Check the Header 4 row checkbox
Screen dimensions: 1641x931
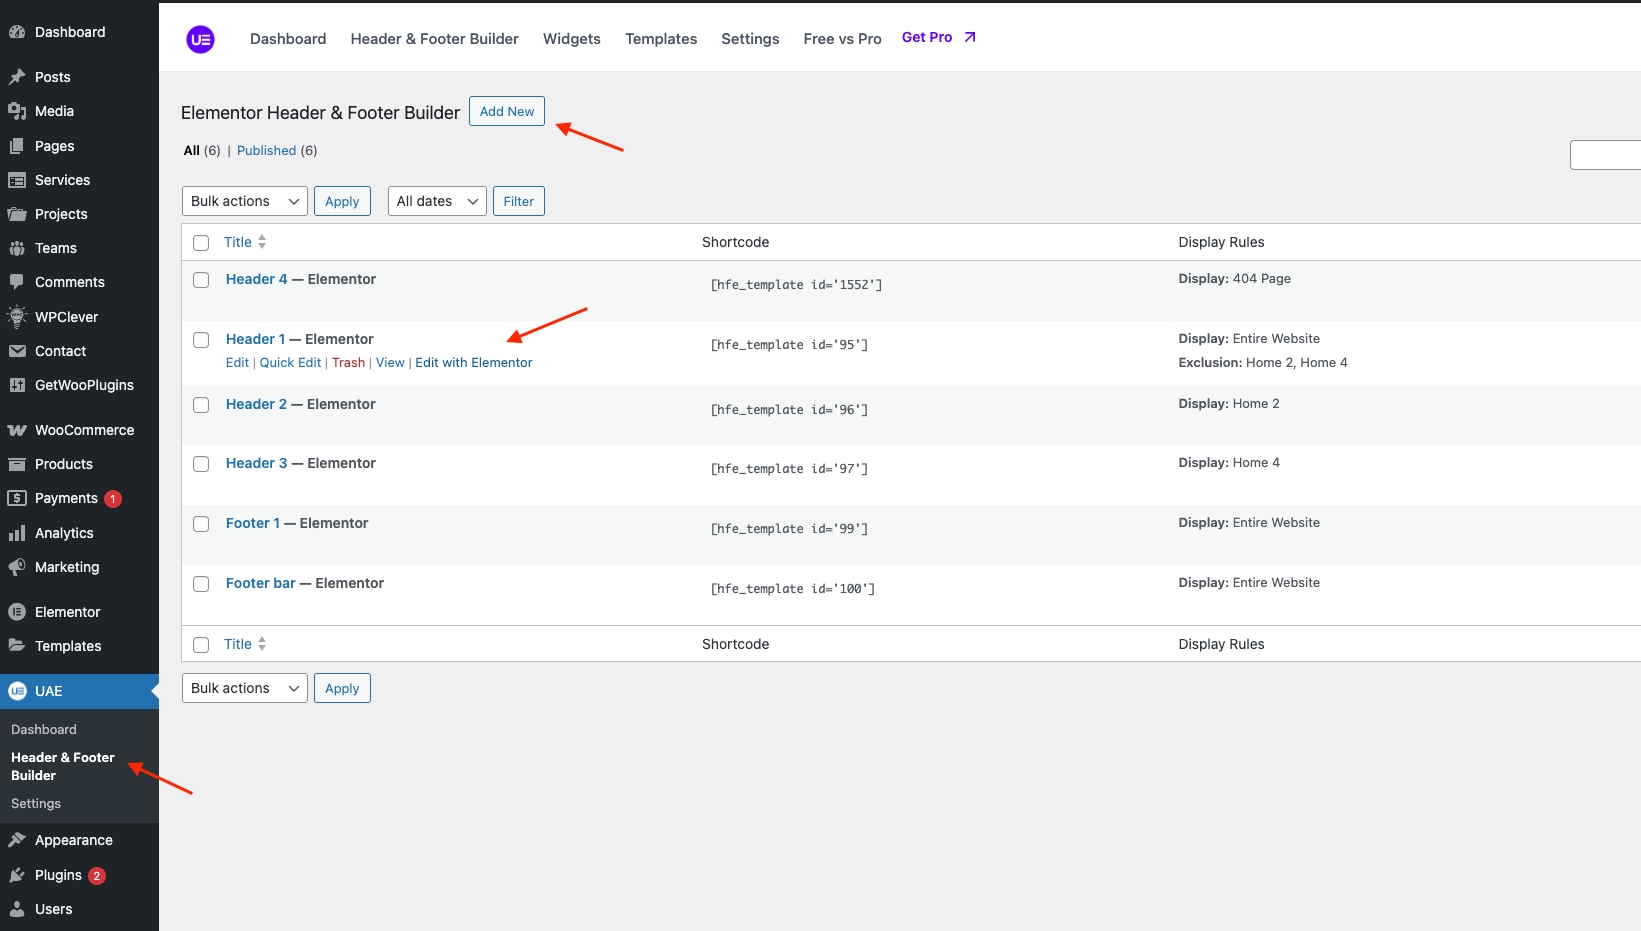(201, 280)
